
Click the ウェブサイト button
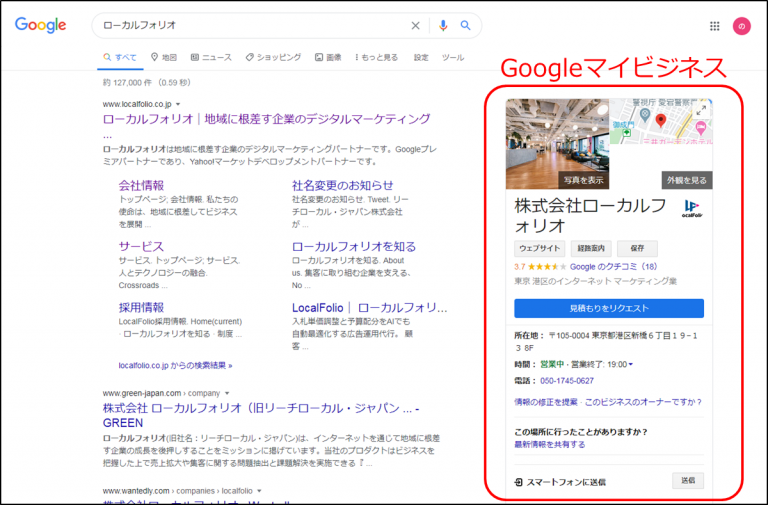pos(539,248)
